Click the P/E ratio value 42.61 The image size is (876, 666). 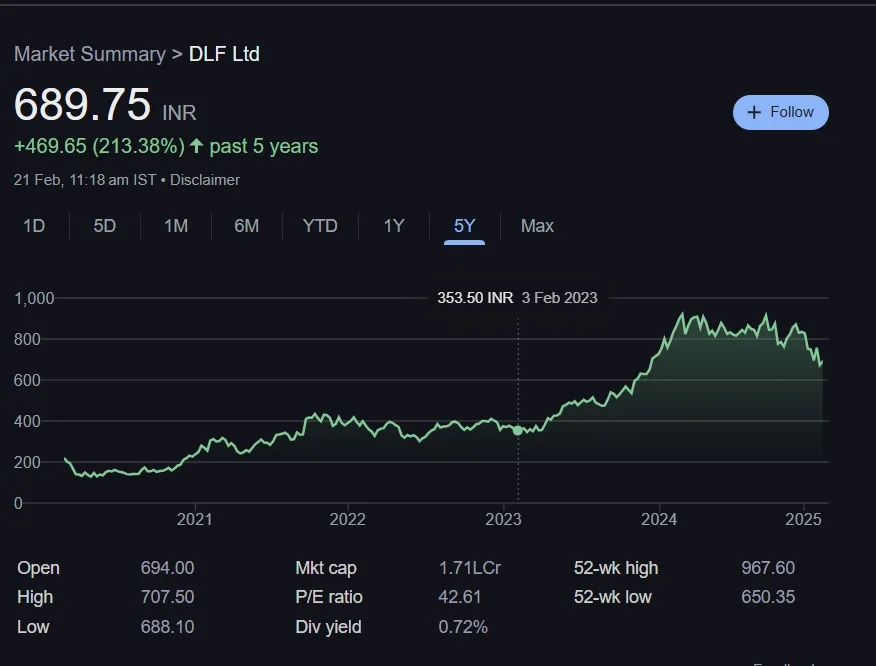pyautogui.click(x=460, y=597)
